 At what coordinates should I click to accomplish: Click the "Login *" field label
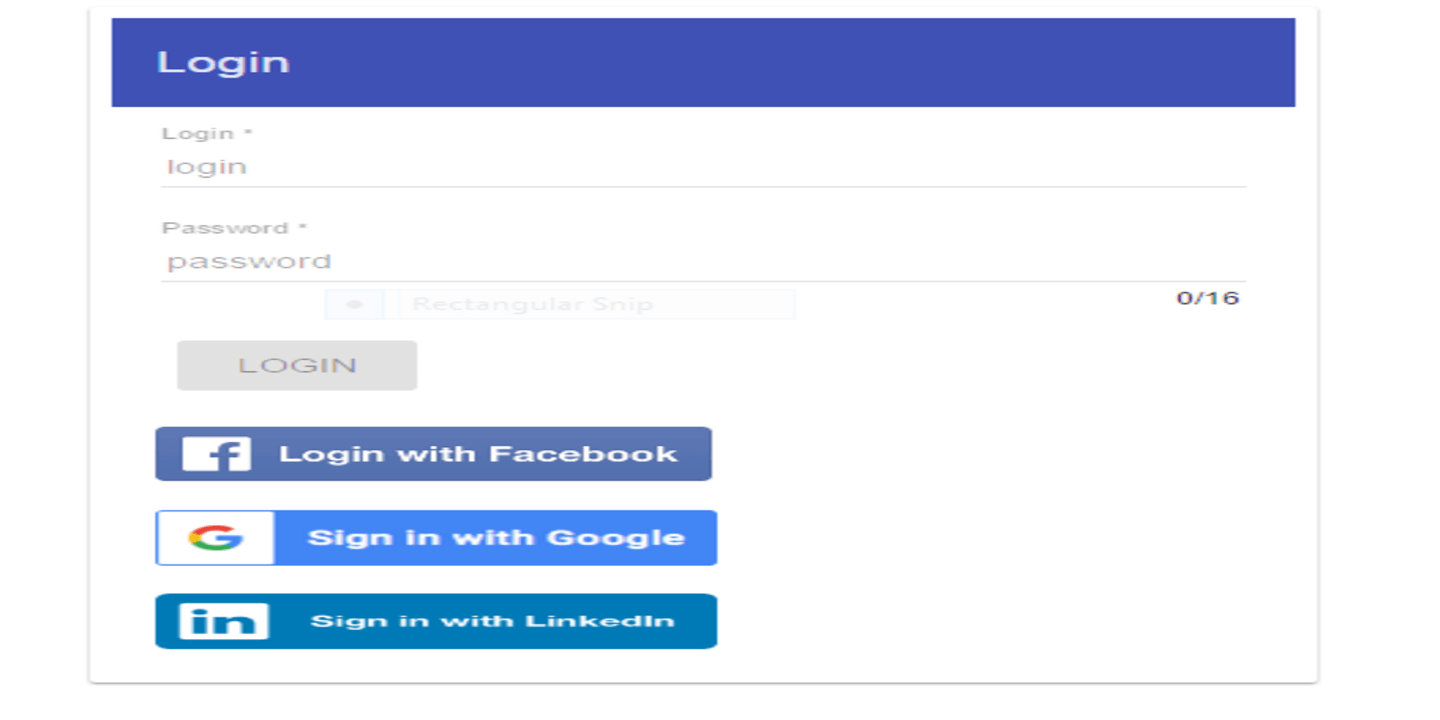tap(207, 133)
